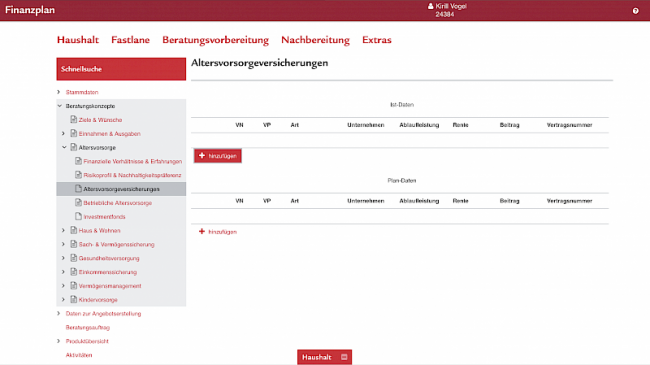Image resolution: width=650 pixels, height=365 pixels.
Task: Click the Unternehmen column header in Ist-Daten
Action: [366, 125]
